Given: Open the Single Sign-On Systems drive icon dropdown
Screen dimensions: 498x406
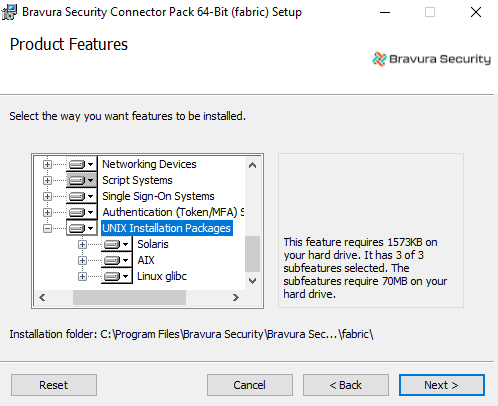Looking at the screenshot, I should (82, 196).
